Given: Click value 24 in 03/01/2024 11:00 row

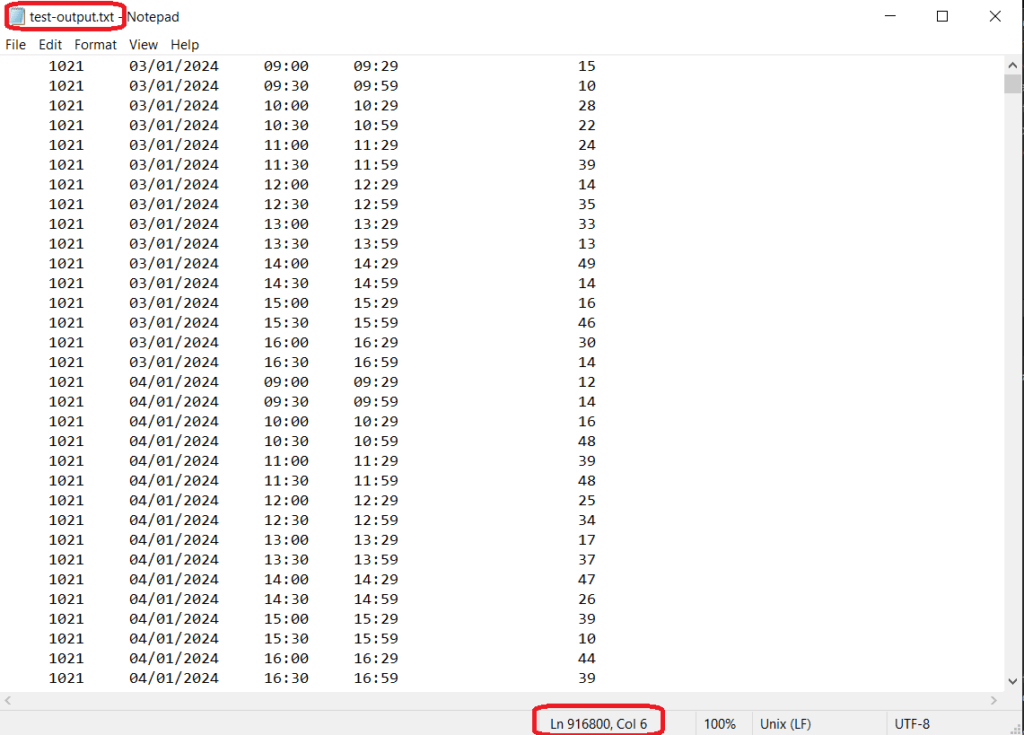Looking at the screenshot, I should (x=586, y=145).
